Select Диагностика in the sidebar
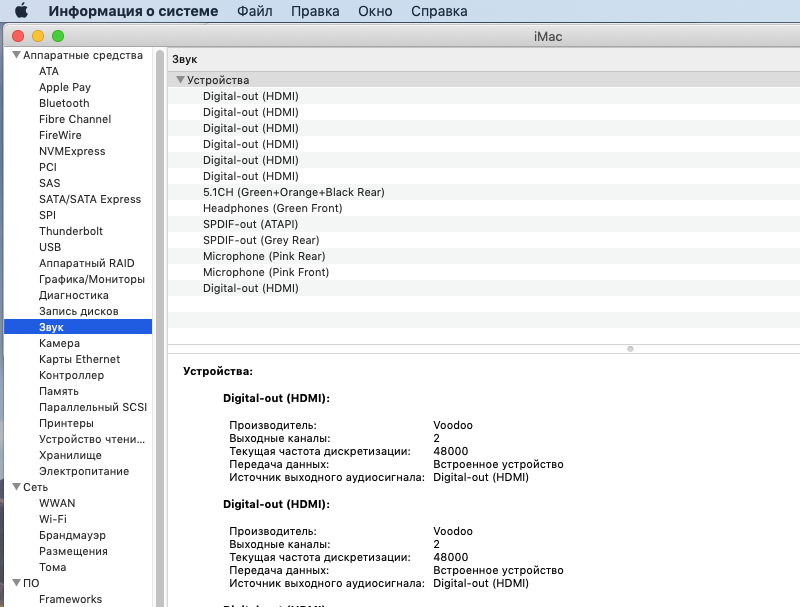The width and height of the screenshot is (800, 607). coord(74,295)
